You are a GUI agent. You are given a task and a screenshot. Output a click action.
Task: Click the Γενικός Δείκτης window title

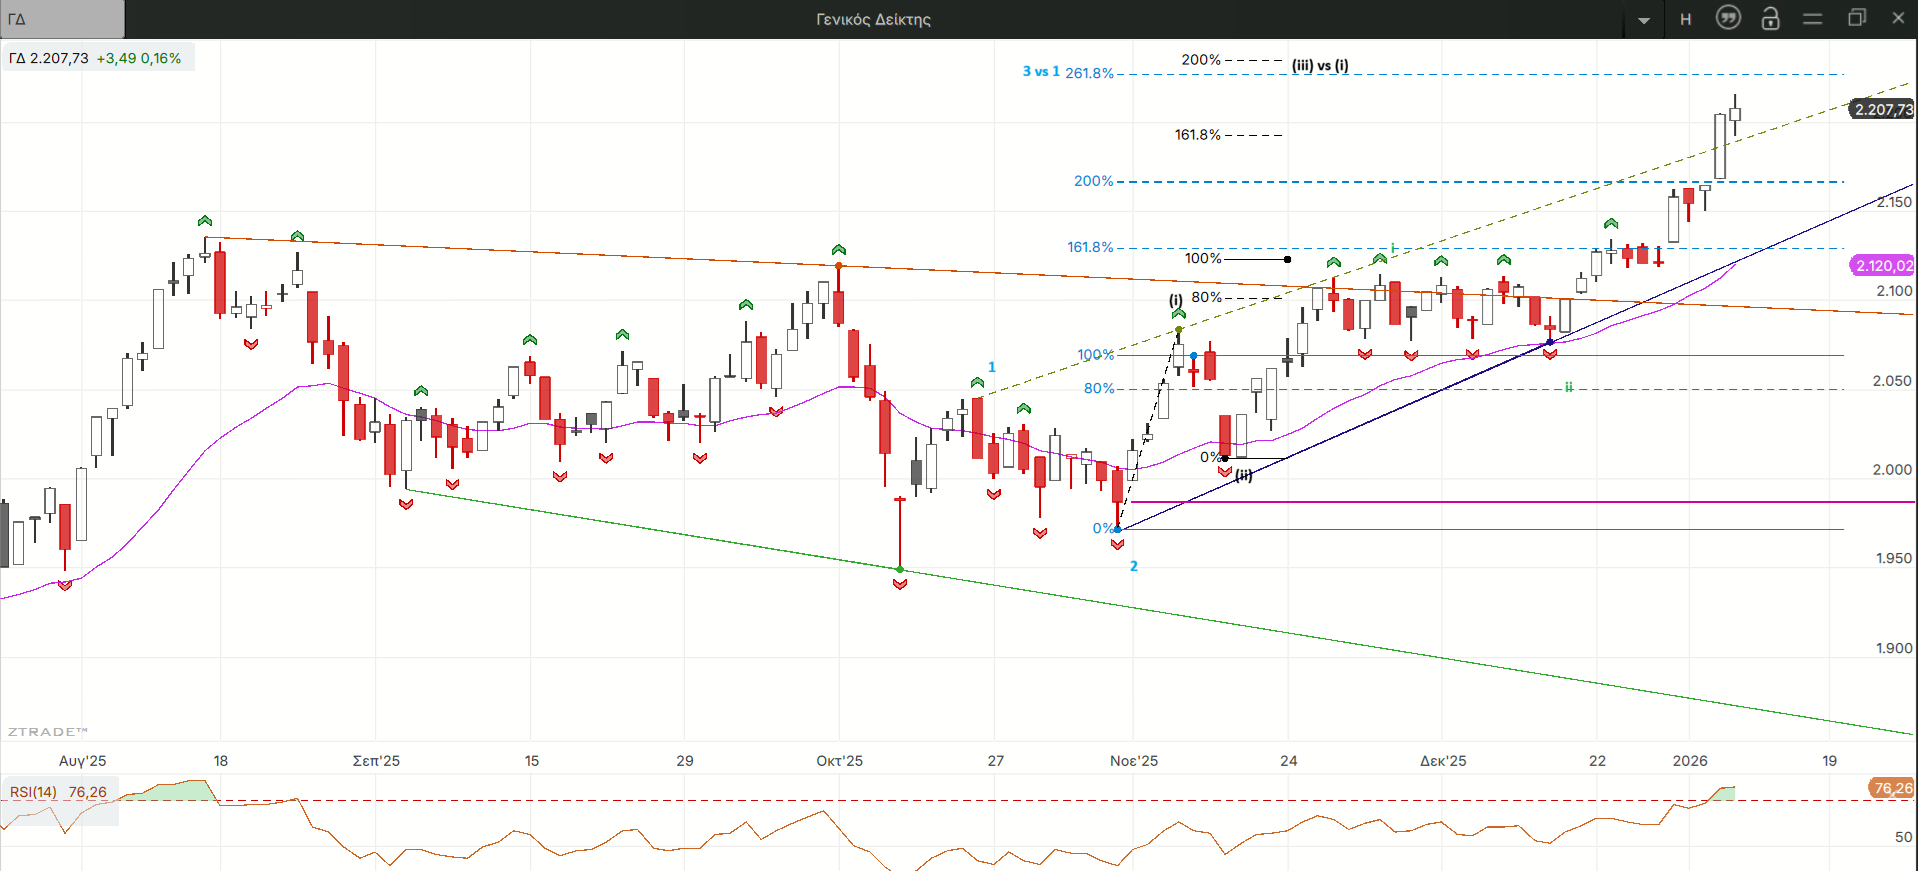[x=873, y=19]
